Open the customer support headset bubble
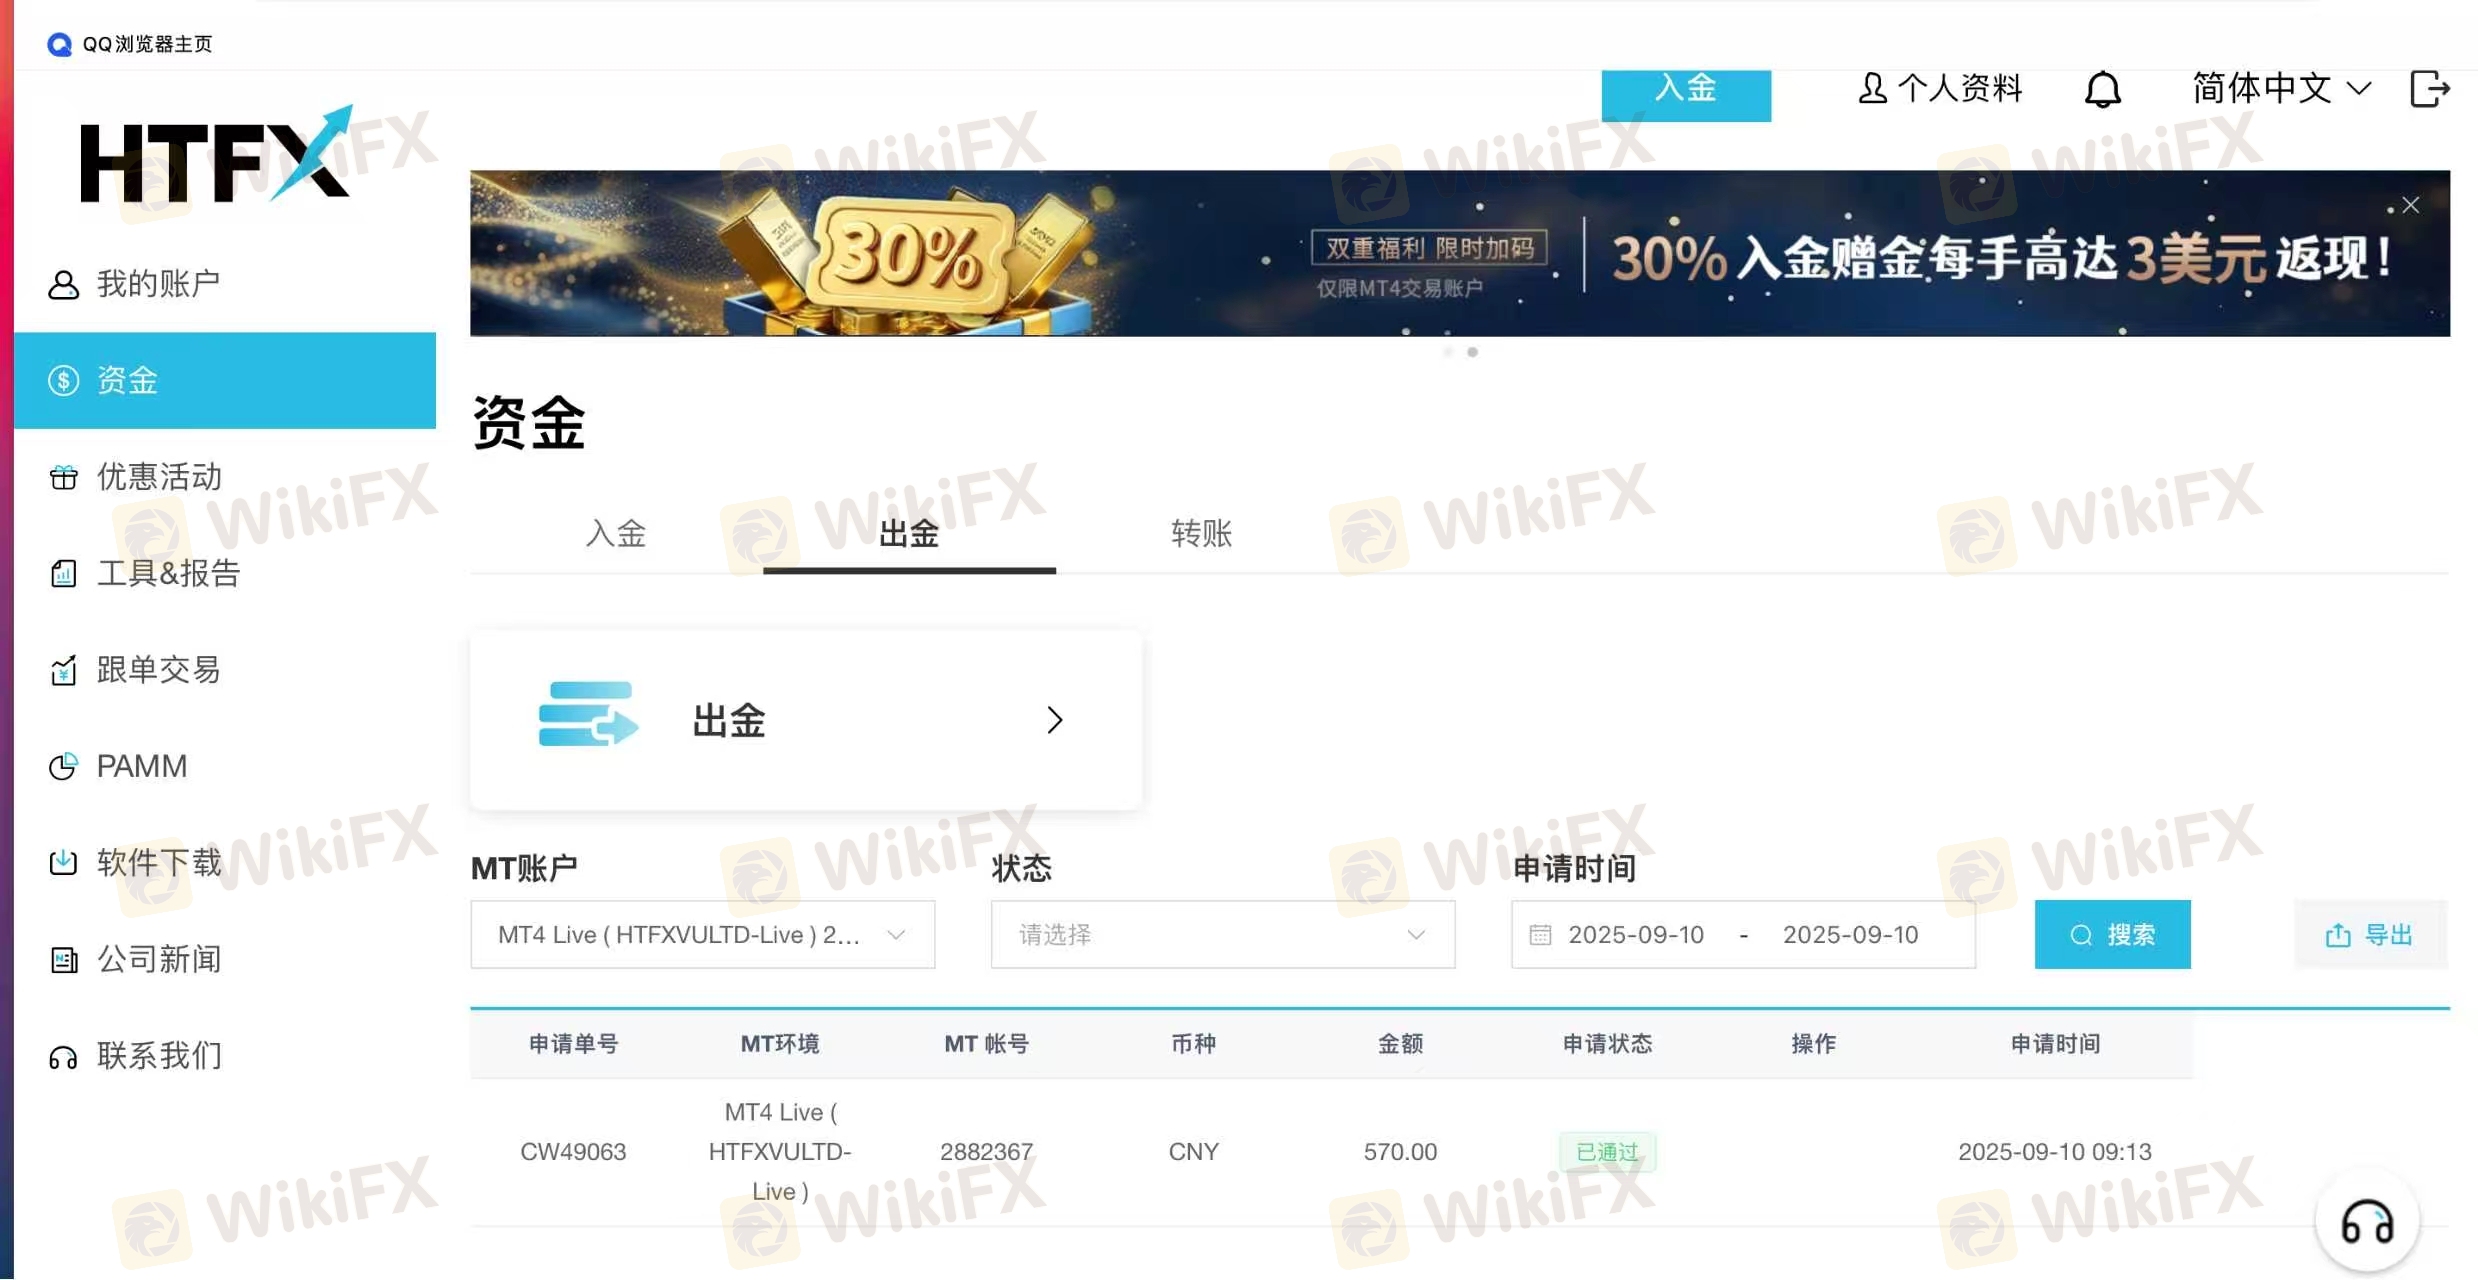The image size is (2478, 1280). tap(2367, 1221)
